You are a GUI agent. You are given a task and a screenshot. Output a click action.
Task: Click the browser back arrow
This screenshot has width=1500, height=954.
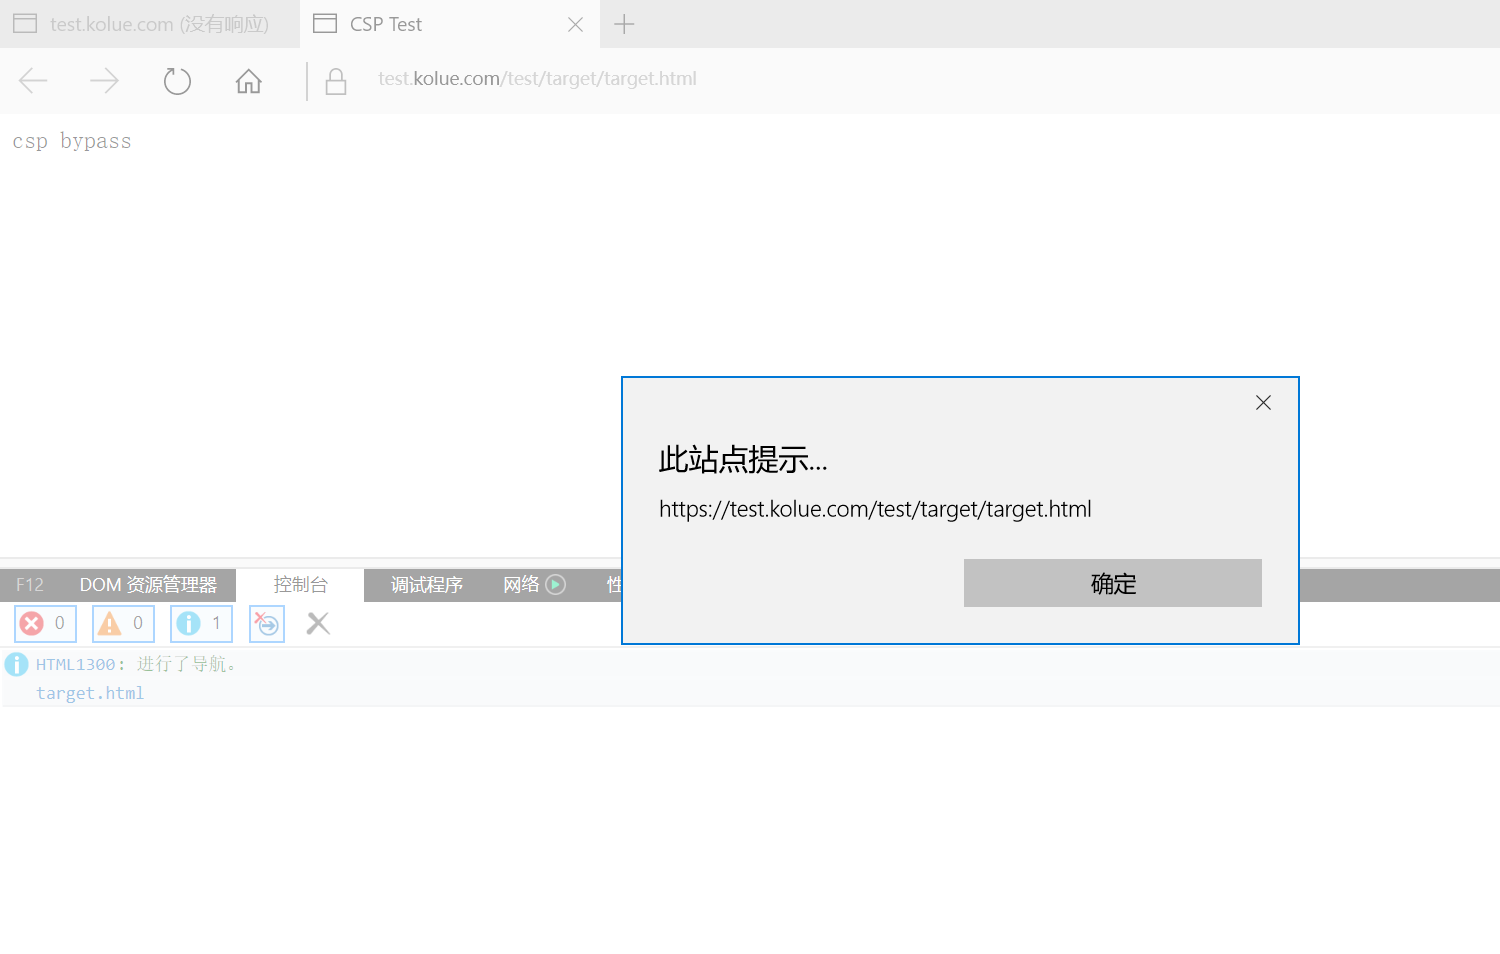tap(33, 81)
